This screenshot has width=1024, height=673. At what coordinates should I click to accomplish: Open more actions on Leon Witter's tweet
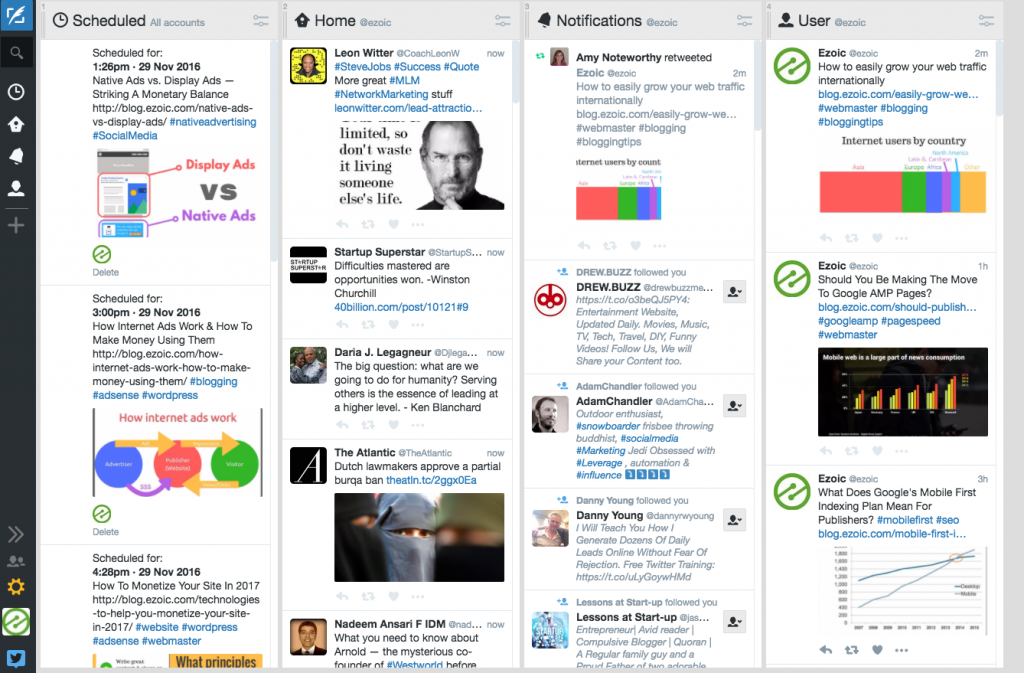[x=418, y=224]
